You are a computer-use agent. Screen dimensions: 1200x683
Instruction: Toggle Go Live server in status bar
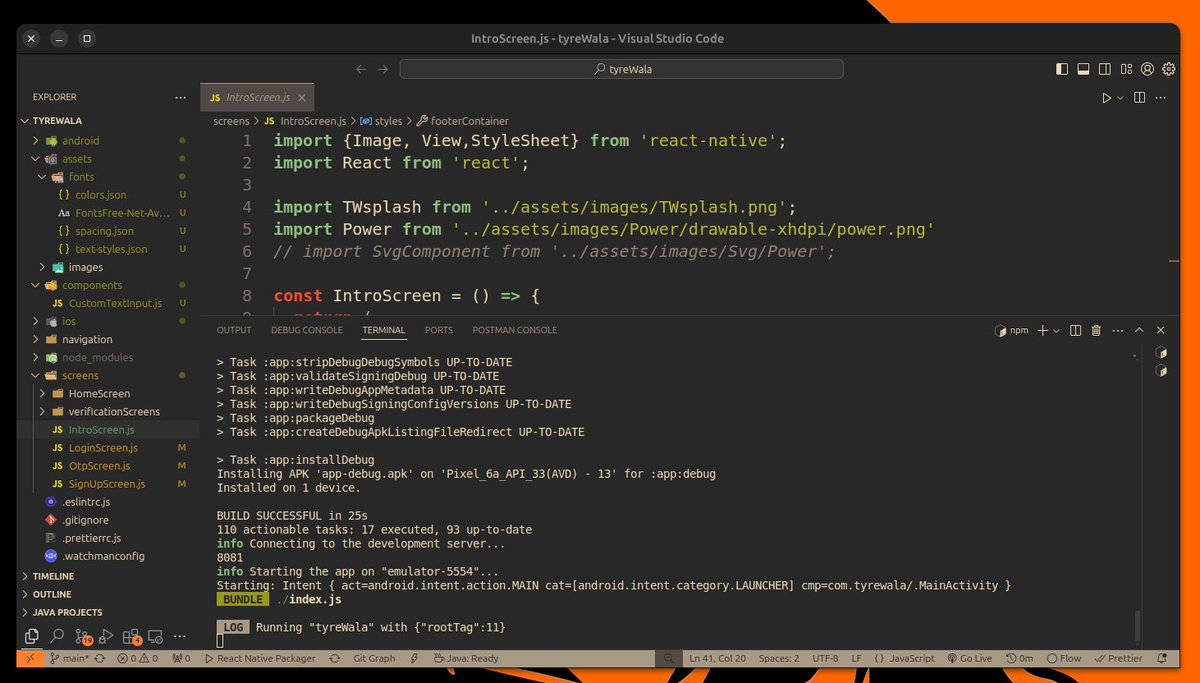pos(968,658)
